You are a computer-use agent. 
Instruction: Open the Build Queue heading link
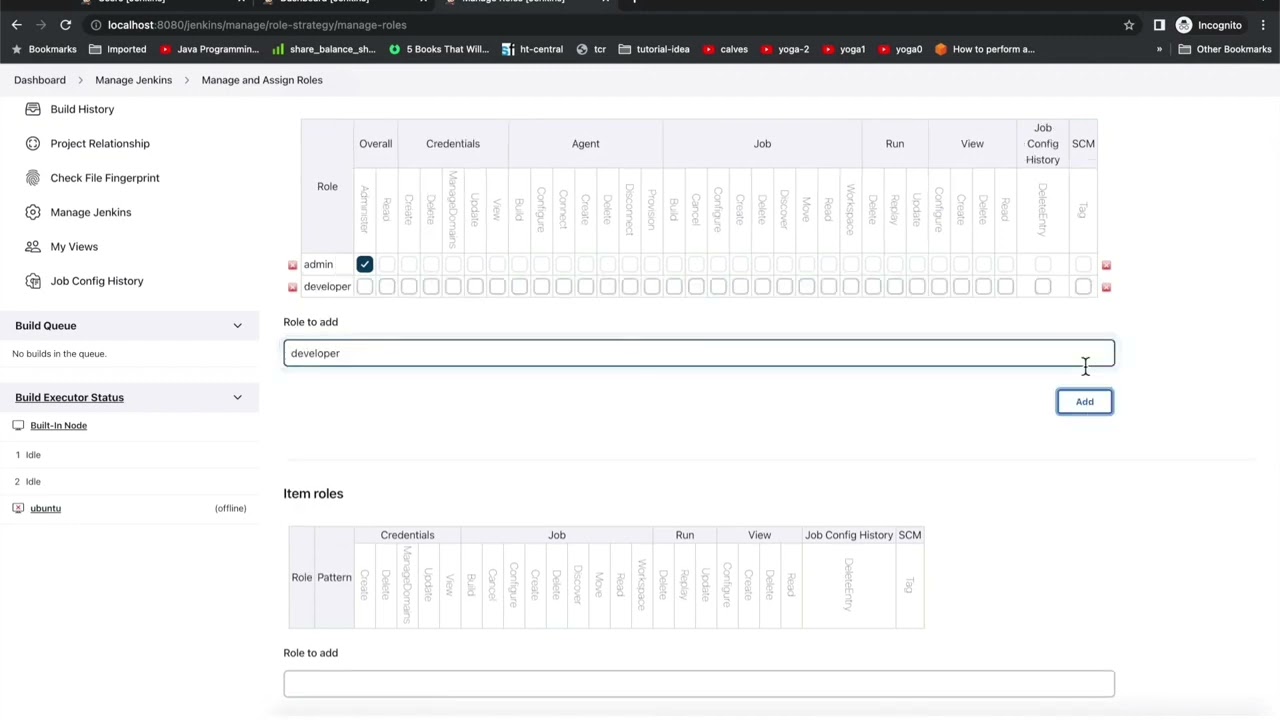pos(45,326)
